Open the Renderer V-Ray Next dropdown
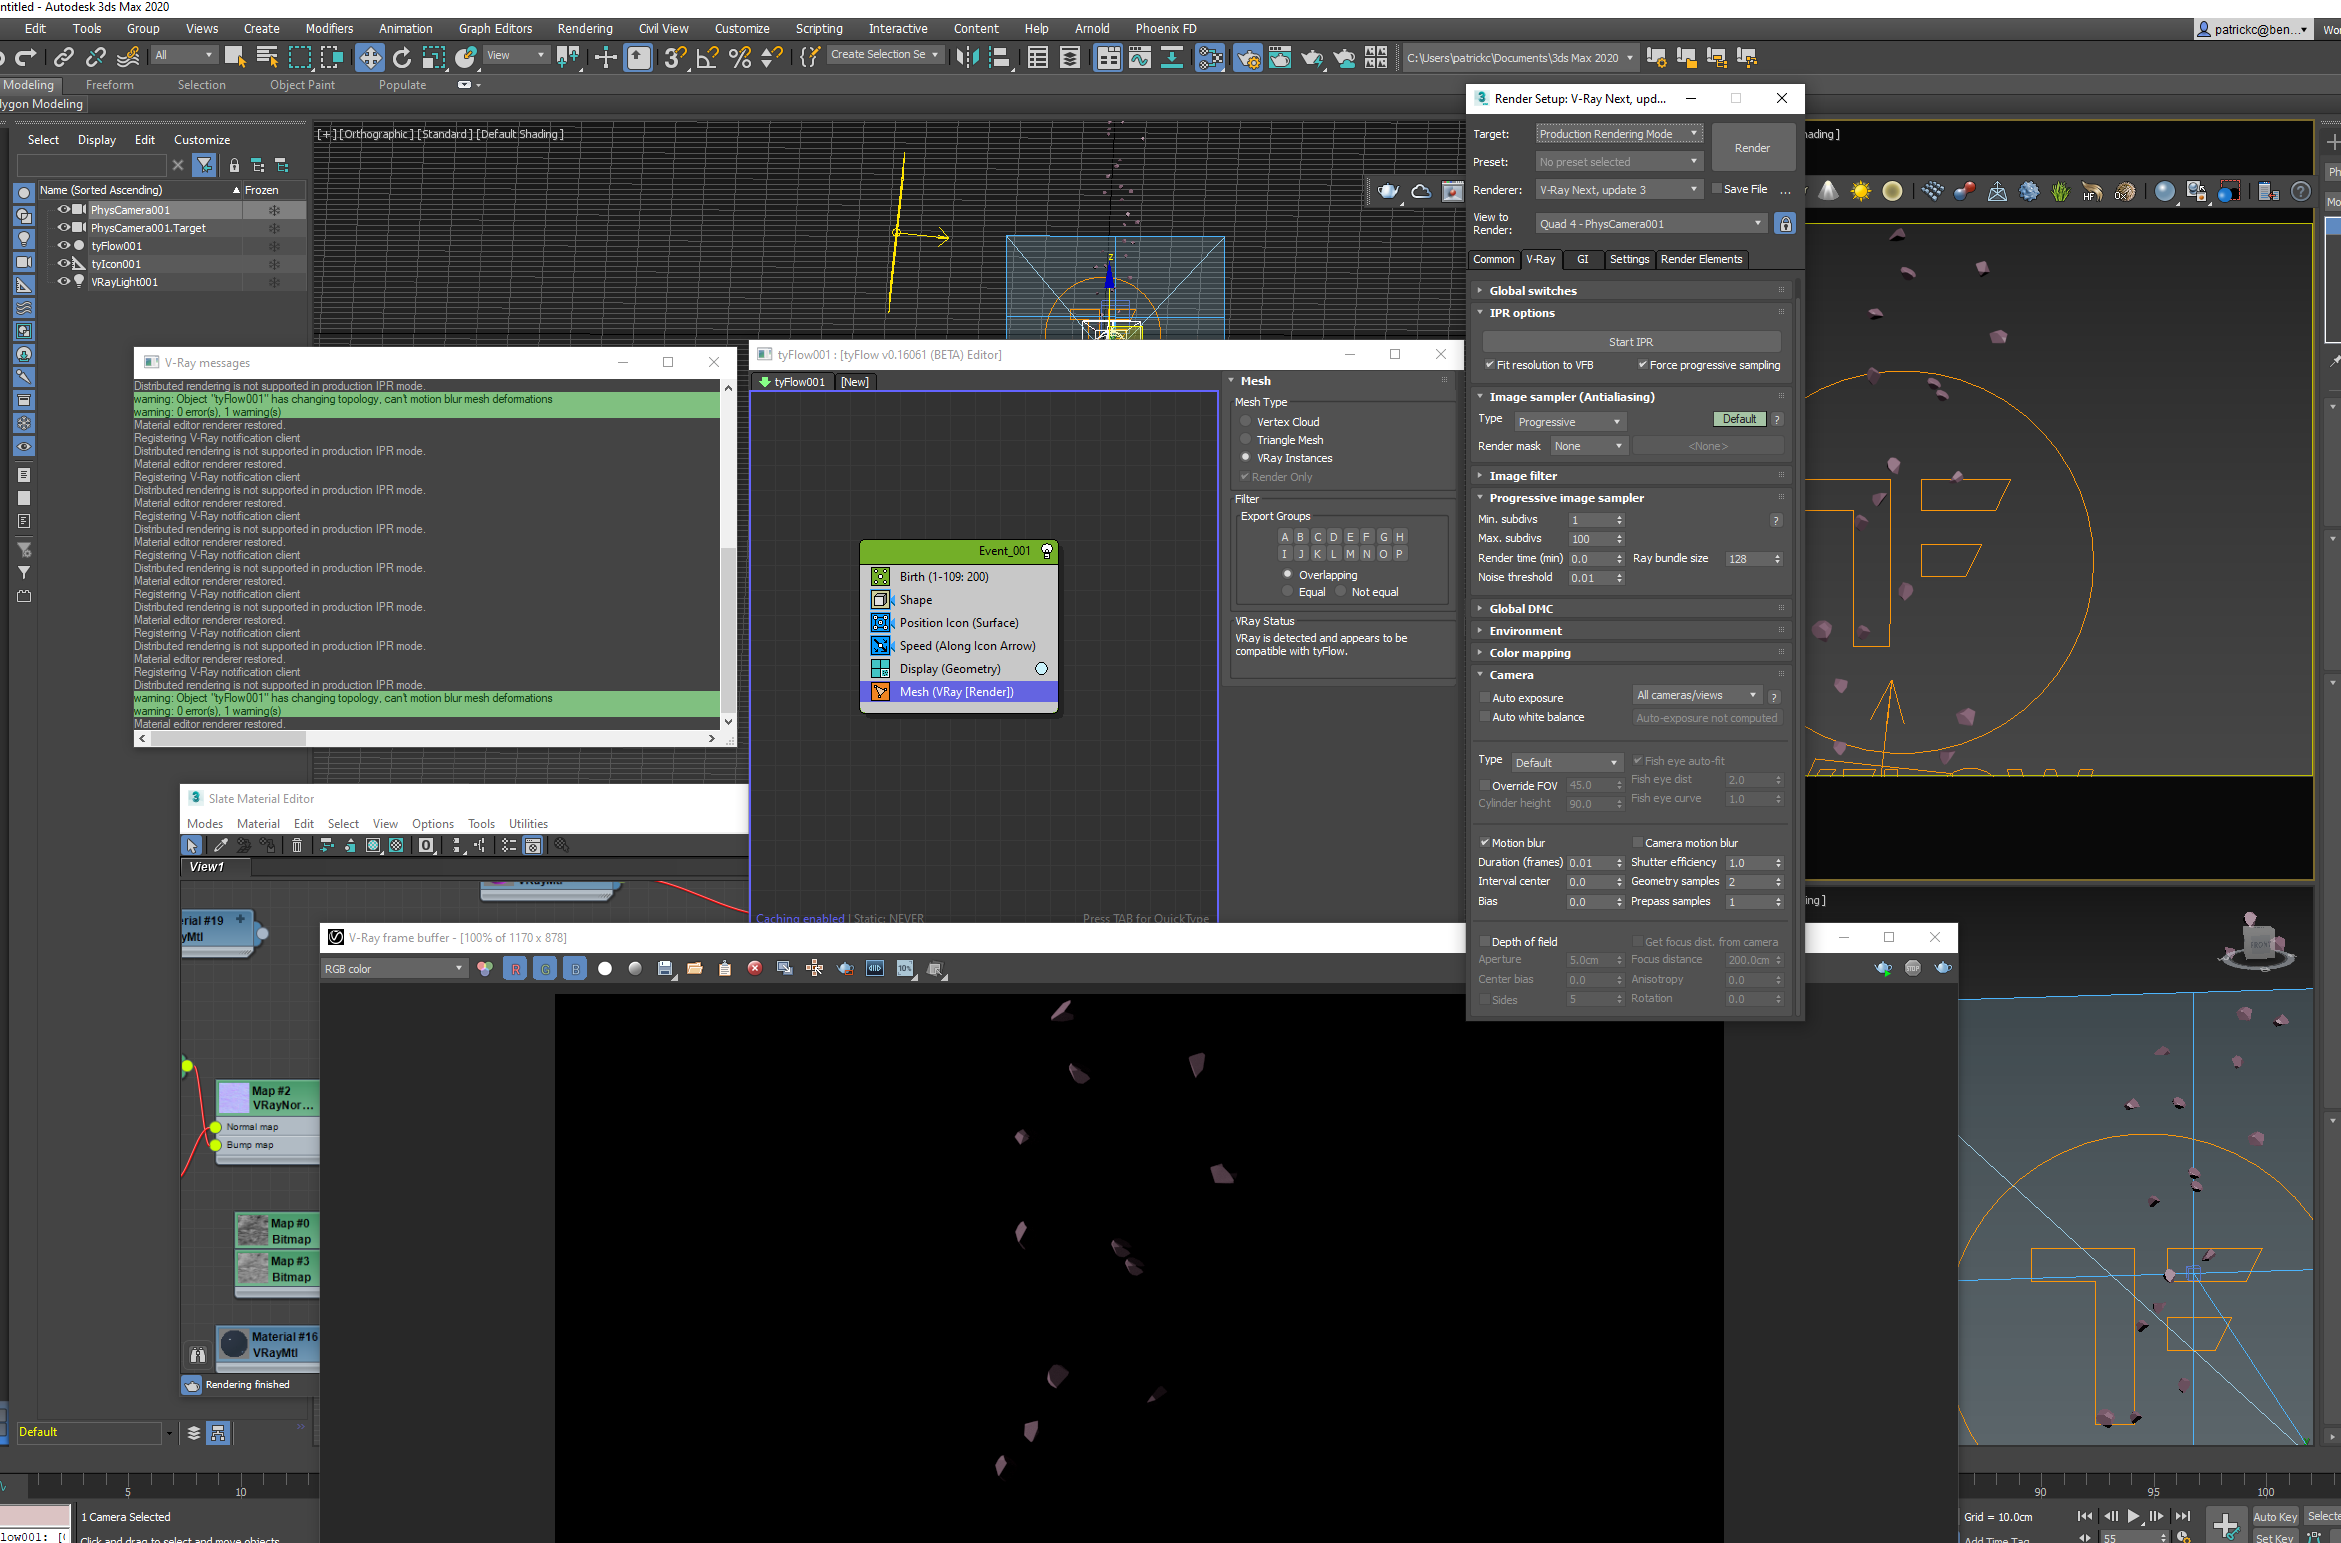 (x=1618, y=190)
